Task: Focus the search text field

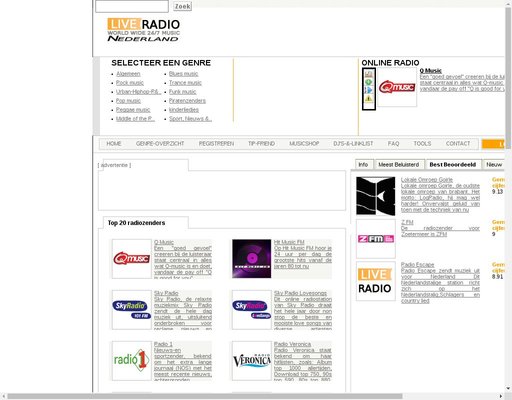Action: pos(132,6)
